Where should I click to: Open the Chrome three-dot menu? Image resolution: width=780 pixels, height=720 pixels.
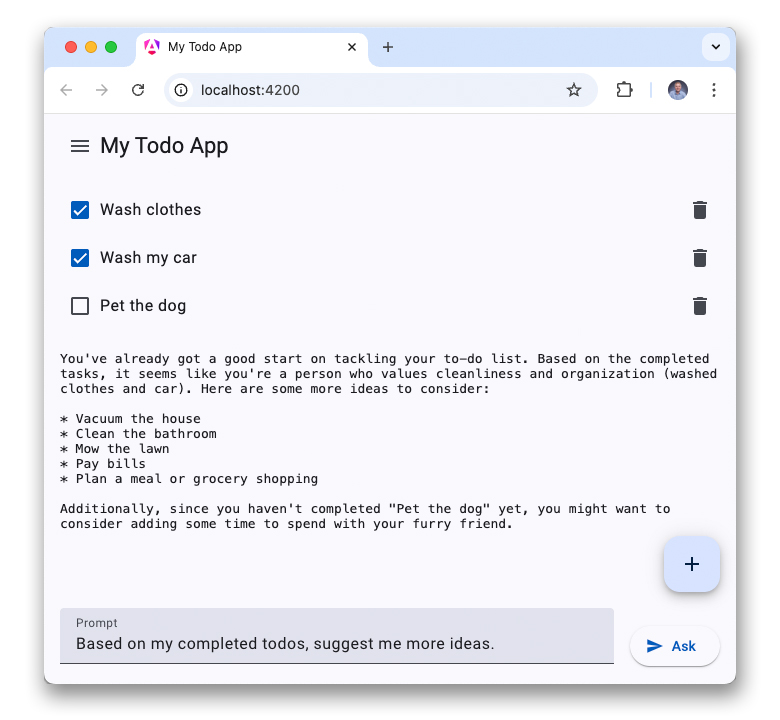pos(714,90)
